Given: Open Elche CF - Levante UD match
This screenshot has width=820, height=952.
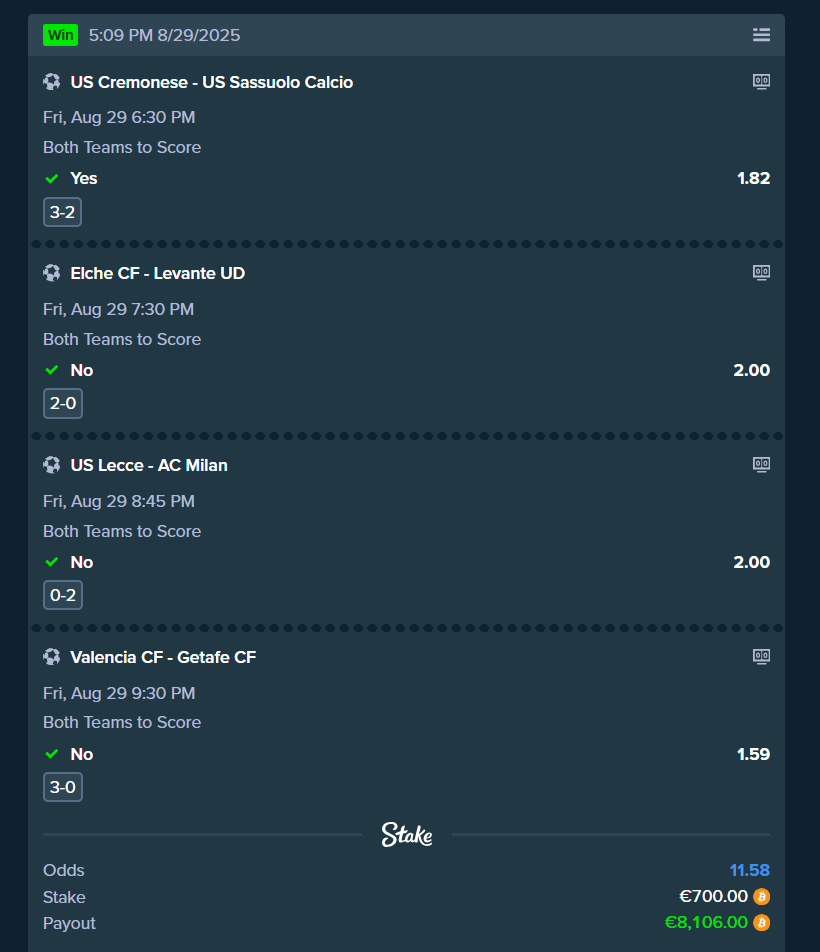Looking at the screenshot, I should pos(157,273).
